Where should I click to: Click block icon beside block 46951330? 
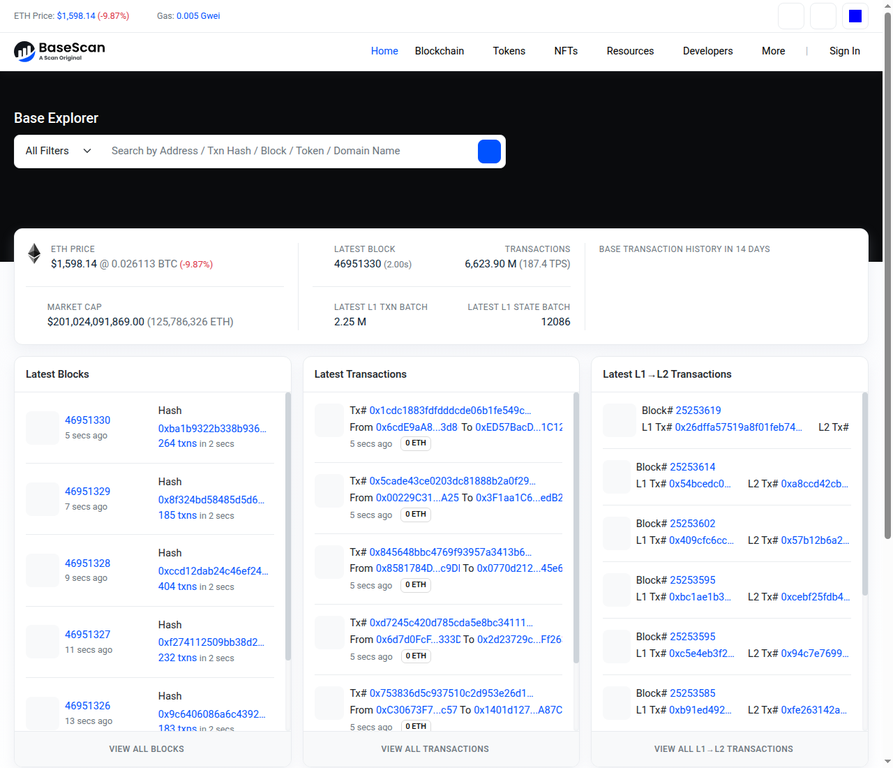[42, 428]
